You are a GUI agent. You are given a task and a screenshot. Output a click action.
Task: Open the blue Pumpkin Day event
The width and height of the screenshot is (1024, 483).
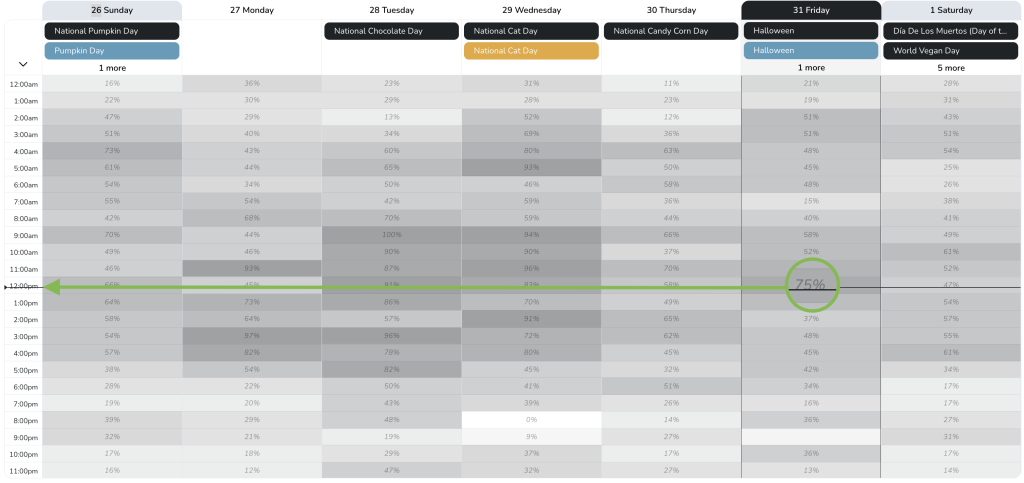click(112, 50)
